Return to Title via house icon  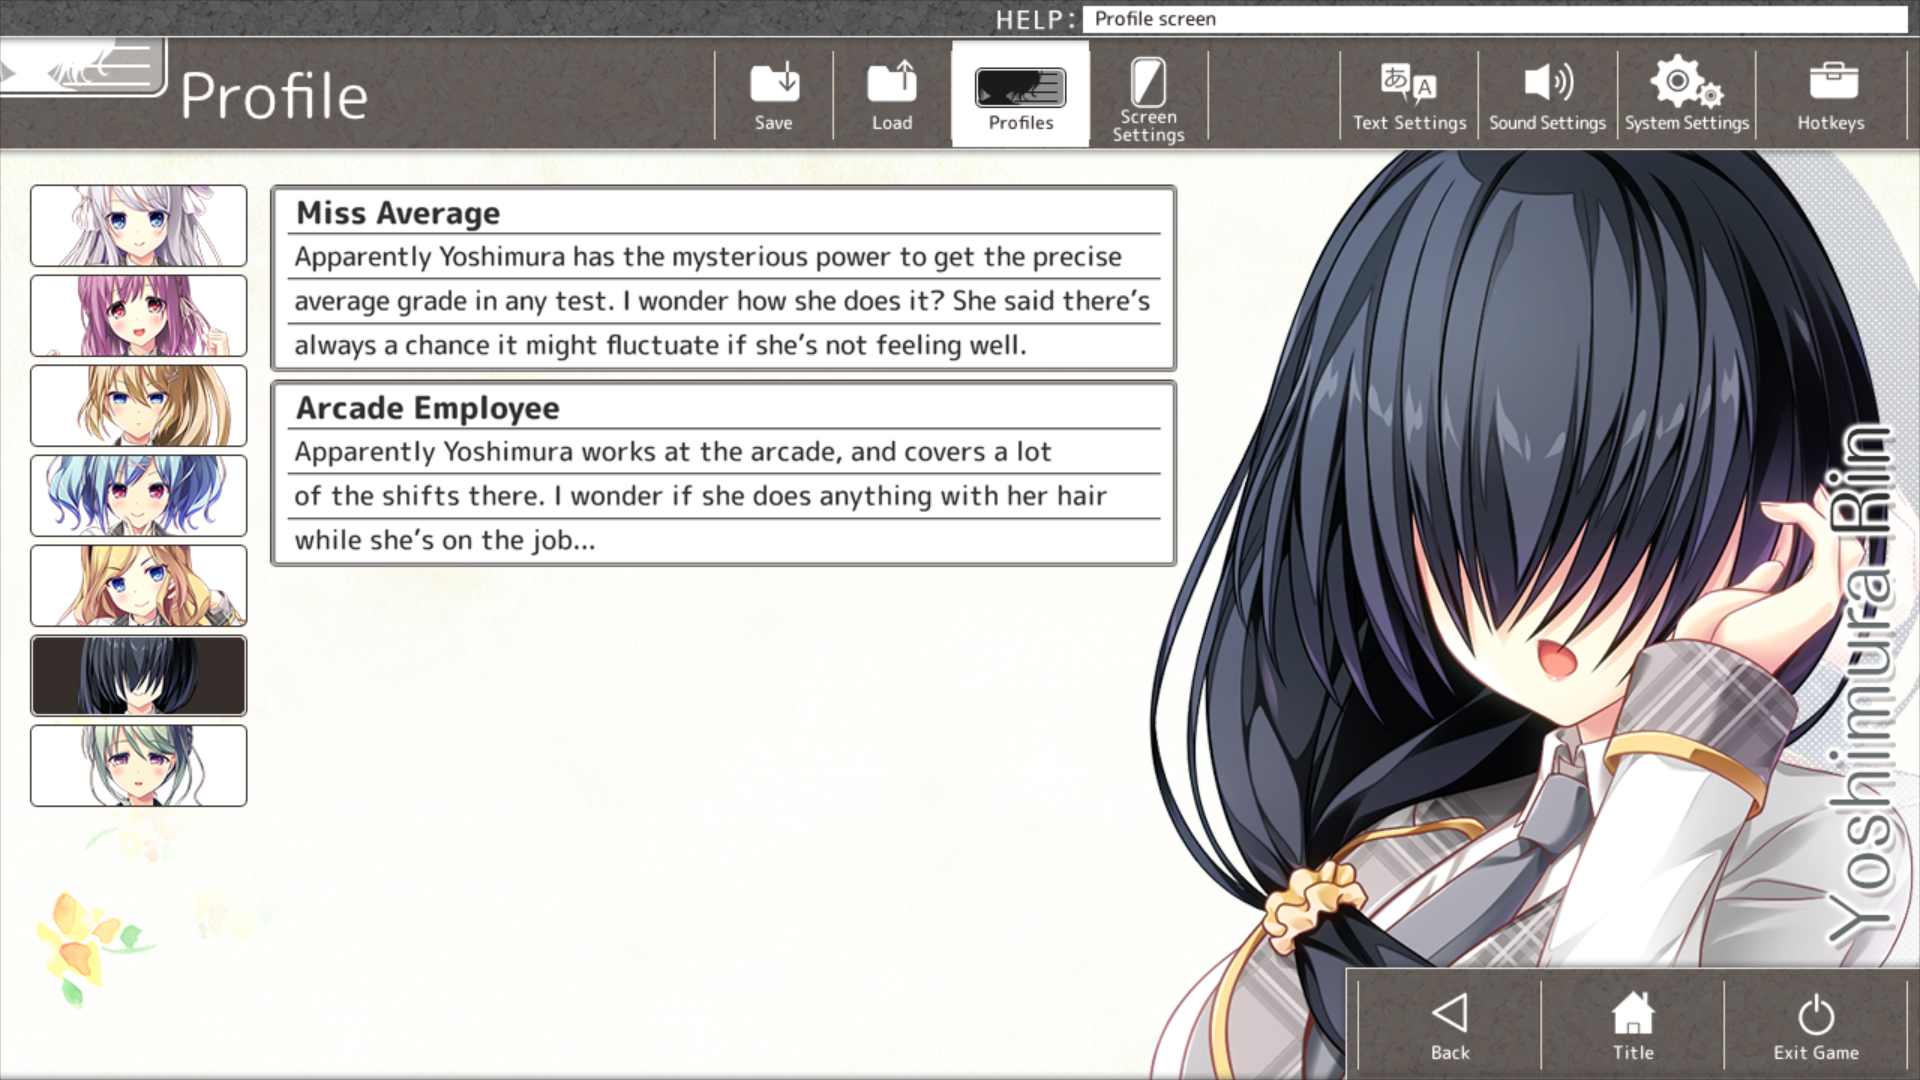[1632, 1015]
